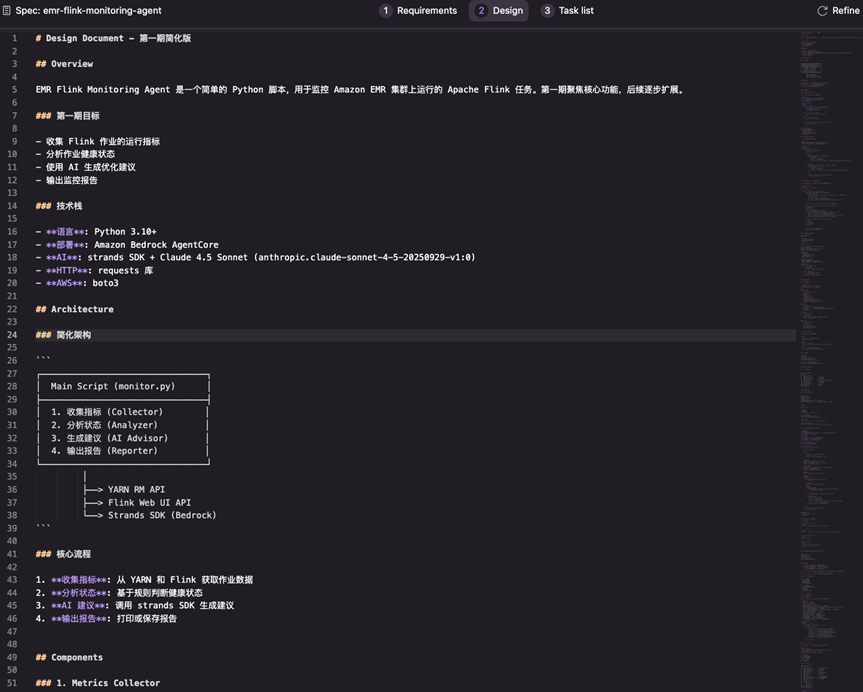
Task: Click the spec document icon beside title
Action: pyautogui.click(x=7, y=10)
